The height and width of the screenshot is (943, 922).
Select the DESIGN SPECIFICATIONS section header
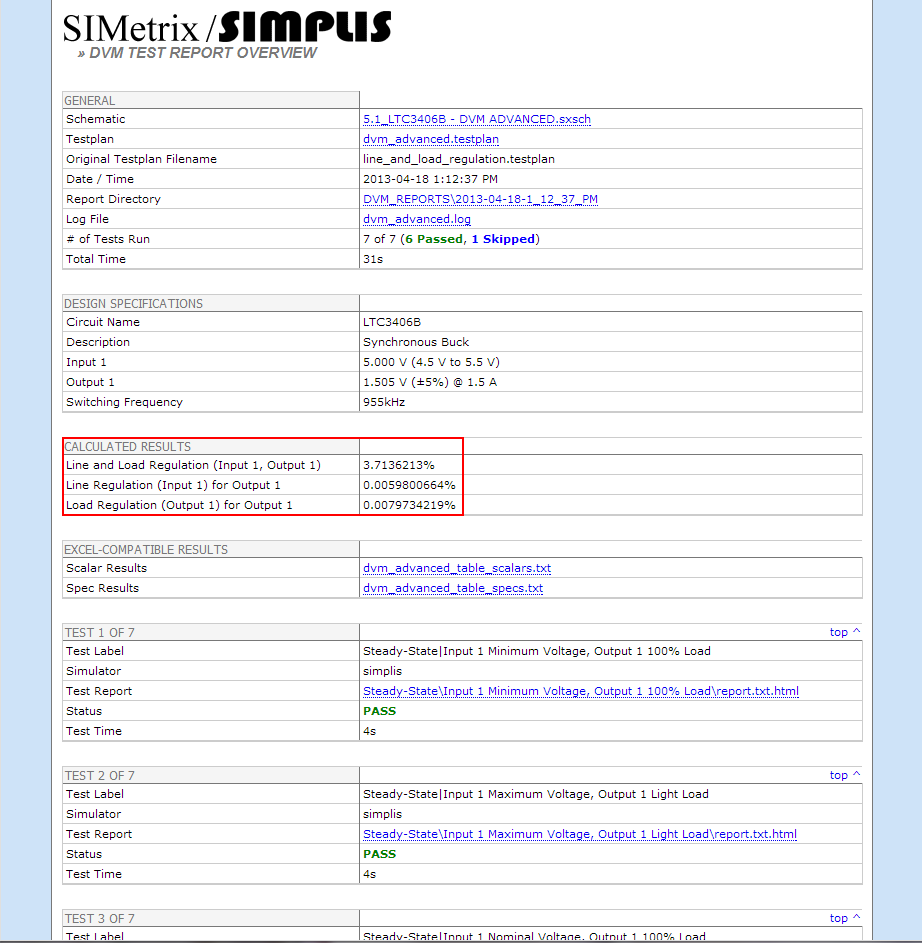coord(130,303)
